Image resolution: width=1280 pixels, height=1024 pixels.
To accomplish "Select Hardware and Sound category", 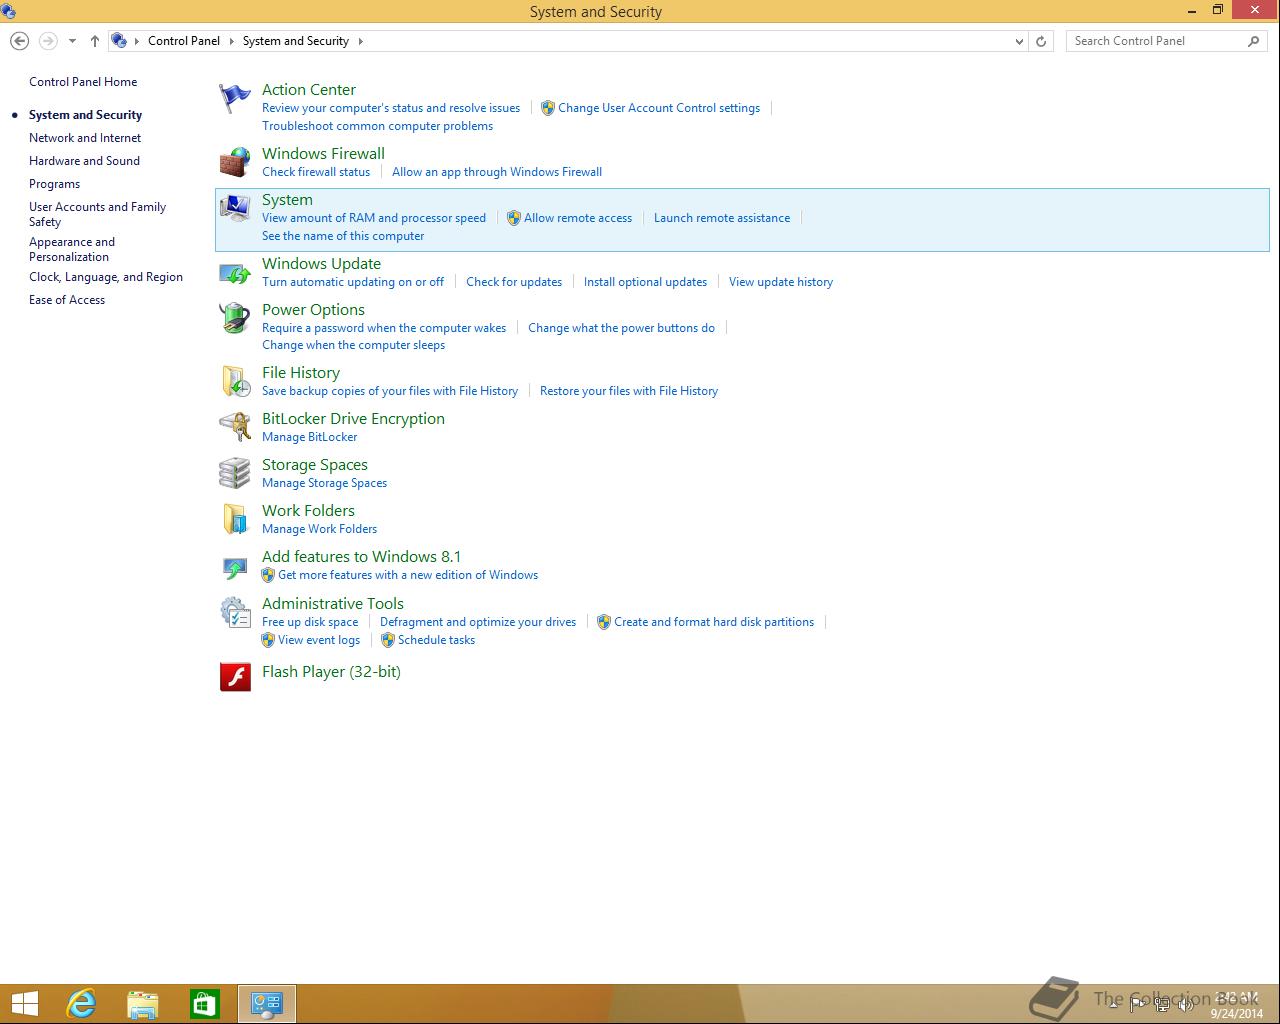I will (84, 161).
